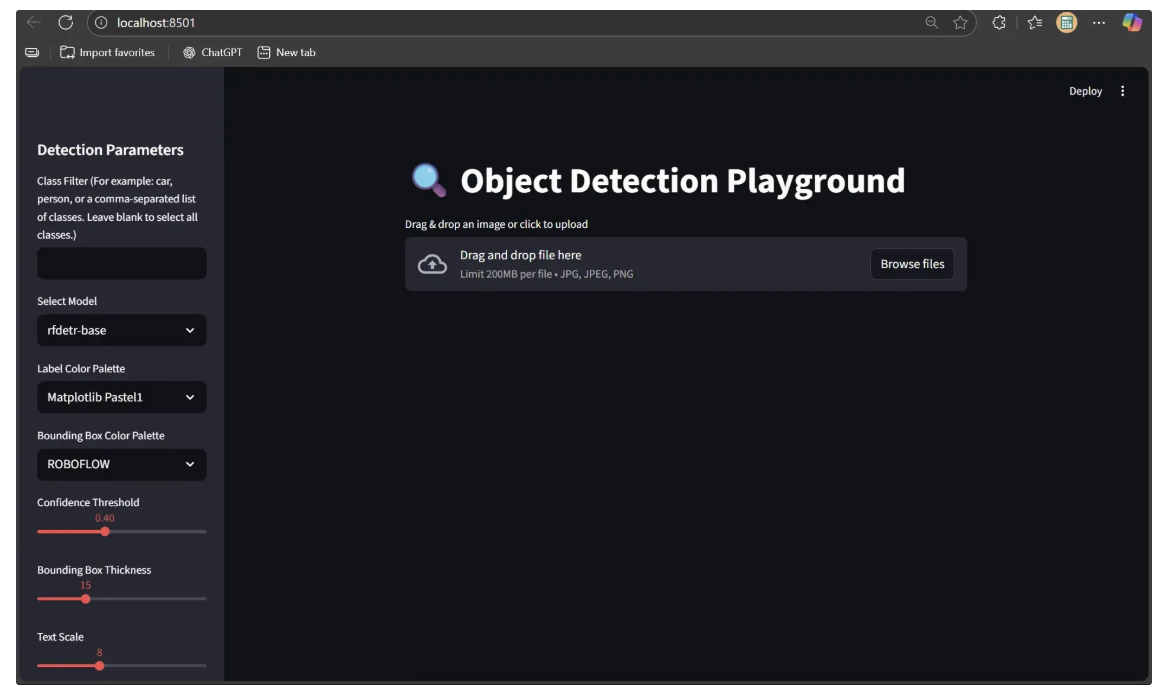This screenshot has width=1162, height=696.
Task: Open Bounding Box Color Palette dropdown
Action: click(x=121, y=464)
